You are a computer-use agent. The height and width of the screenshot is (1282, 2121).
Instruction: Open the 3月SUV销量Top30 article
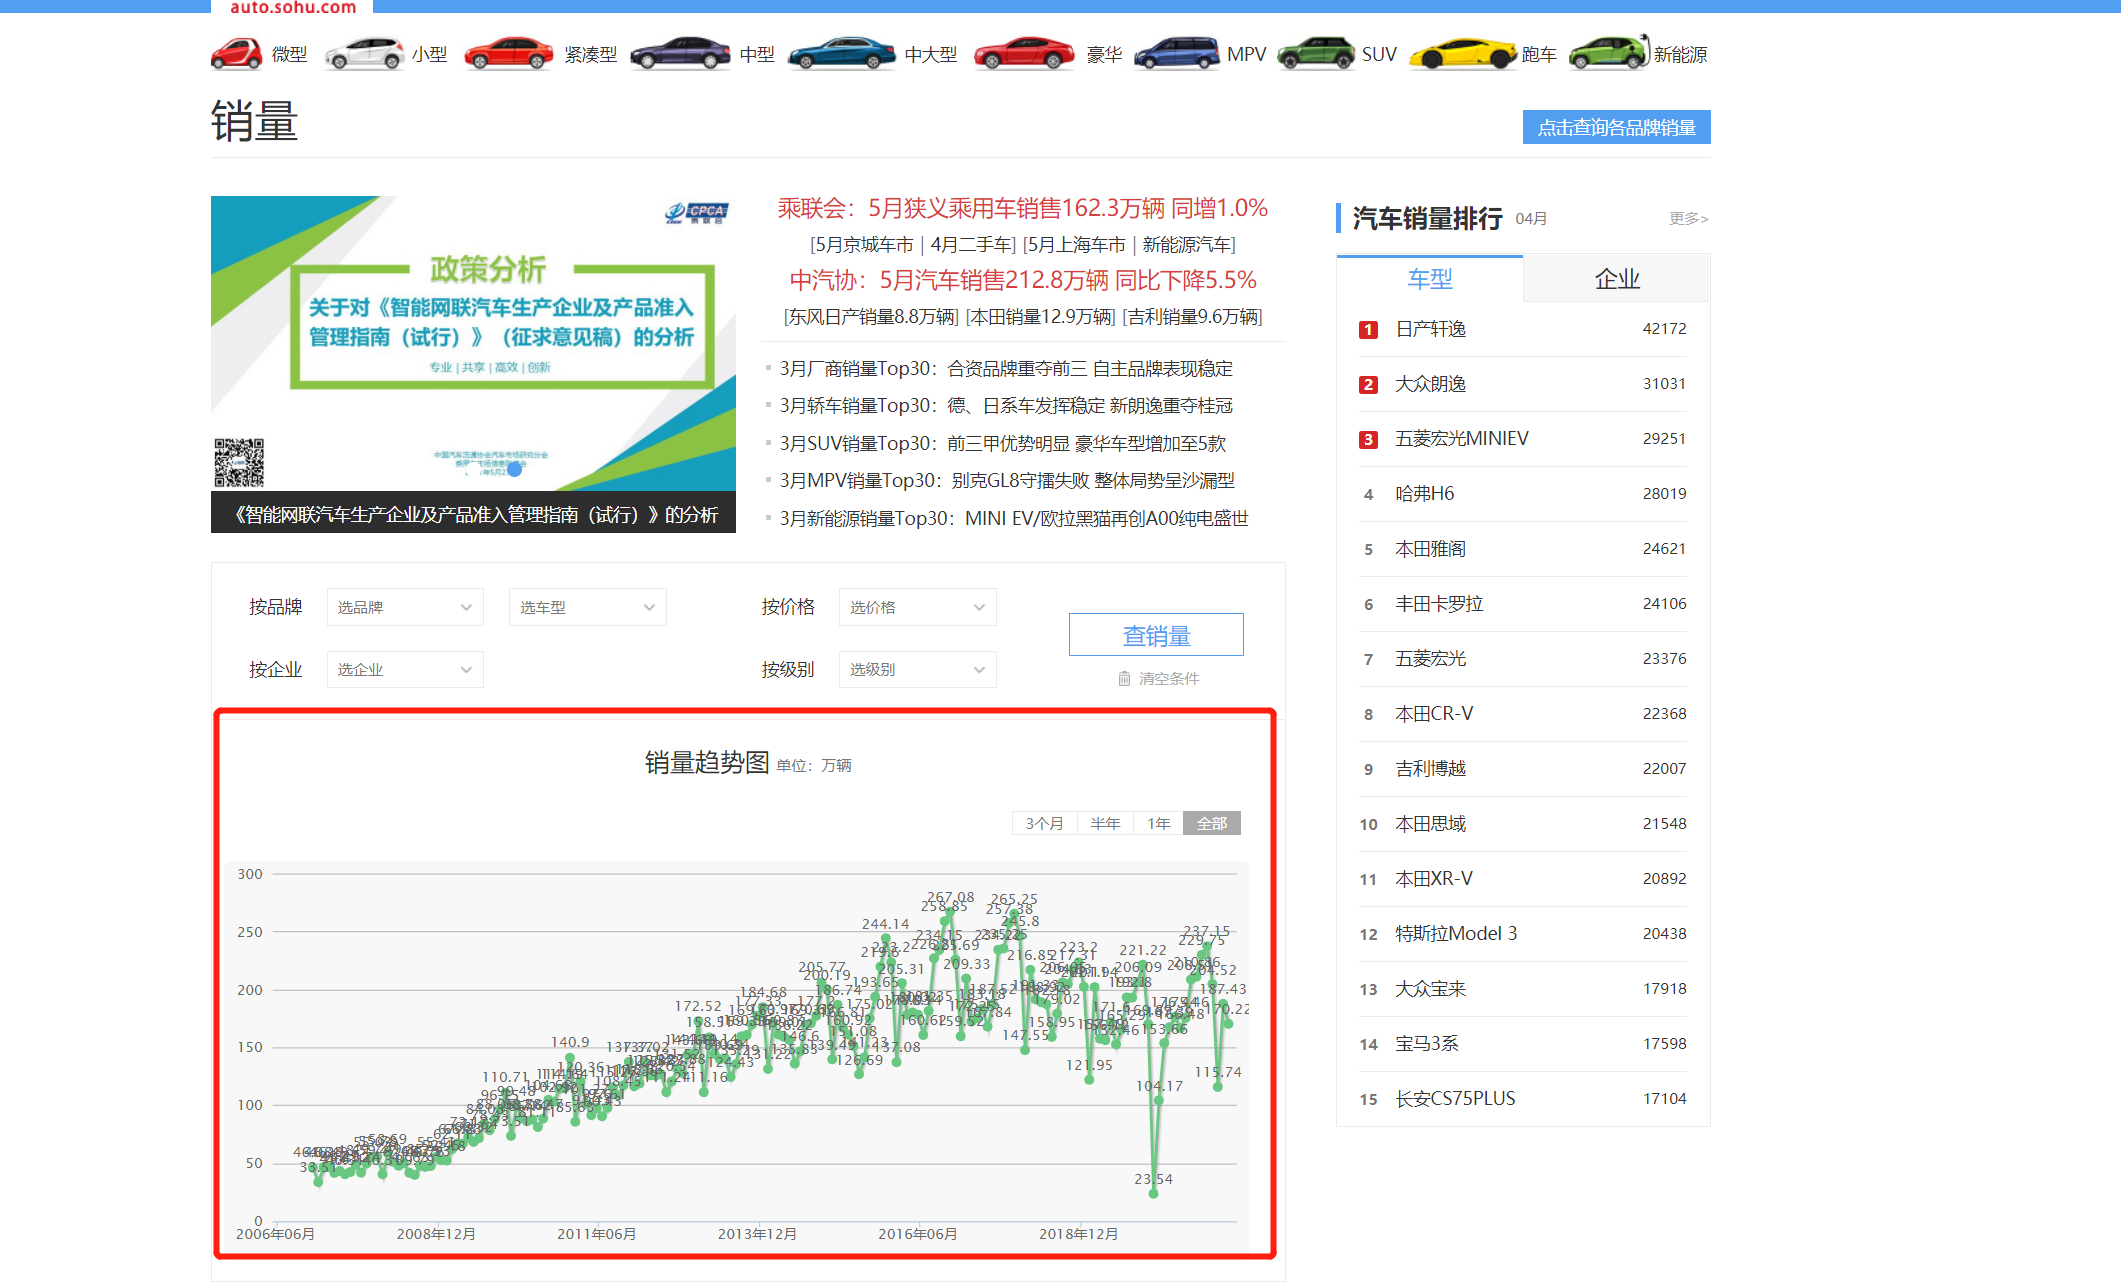pyautogui.click(x=1003, y=443)
